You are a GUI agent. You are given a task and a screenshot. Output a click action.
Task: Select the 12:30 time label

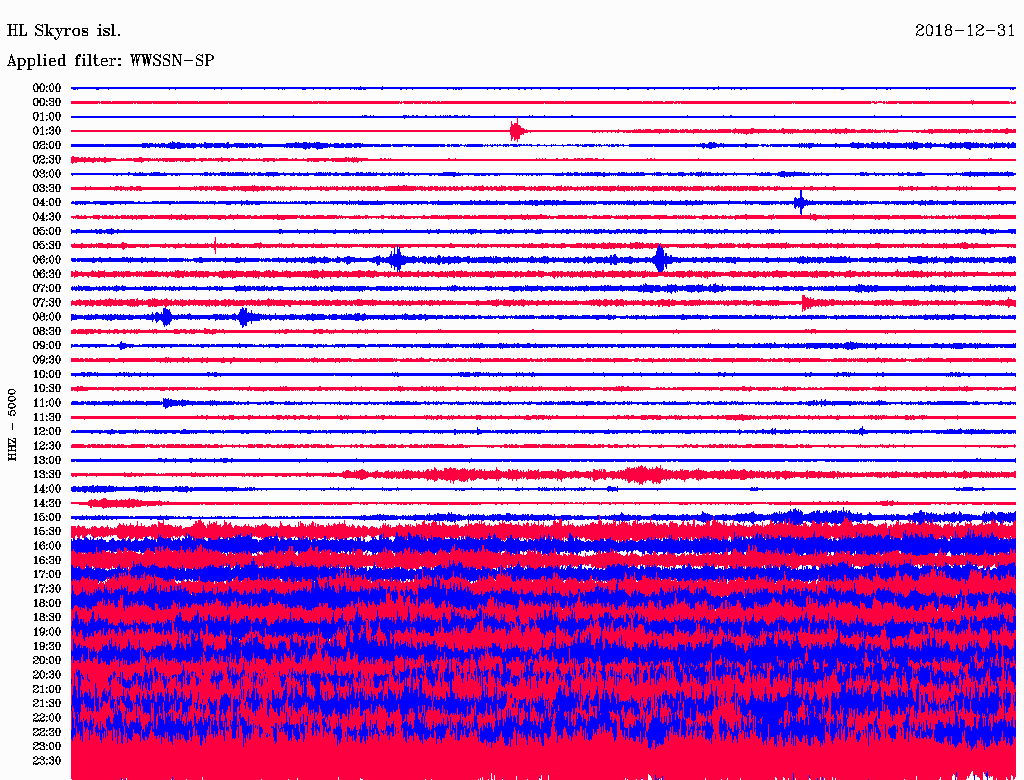click(47, 446)
